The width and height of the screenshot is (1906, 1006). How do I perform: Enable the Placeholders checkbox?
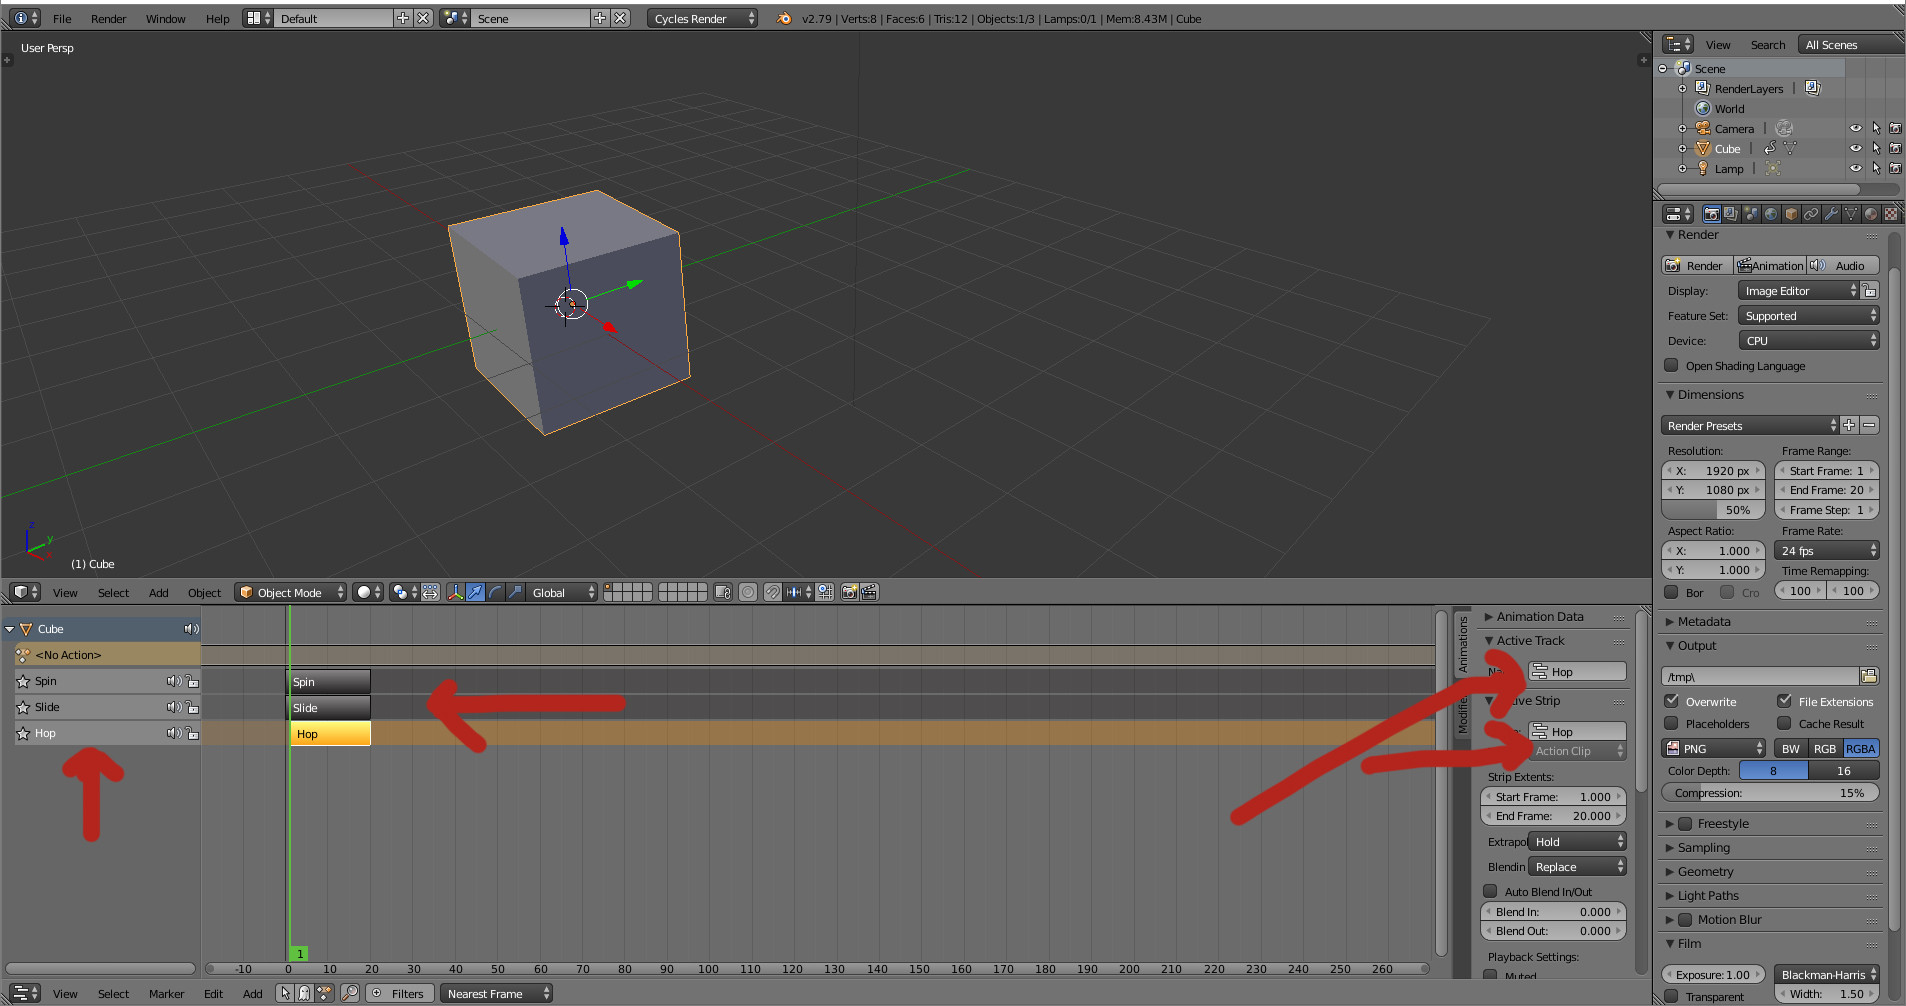(1671, 723)
